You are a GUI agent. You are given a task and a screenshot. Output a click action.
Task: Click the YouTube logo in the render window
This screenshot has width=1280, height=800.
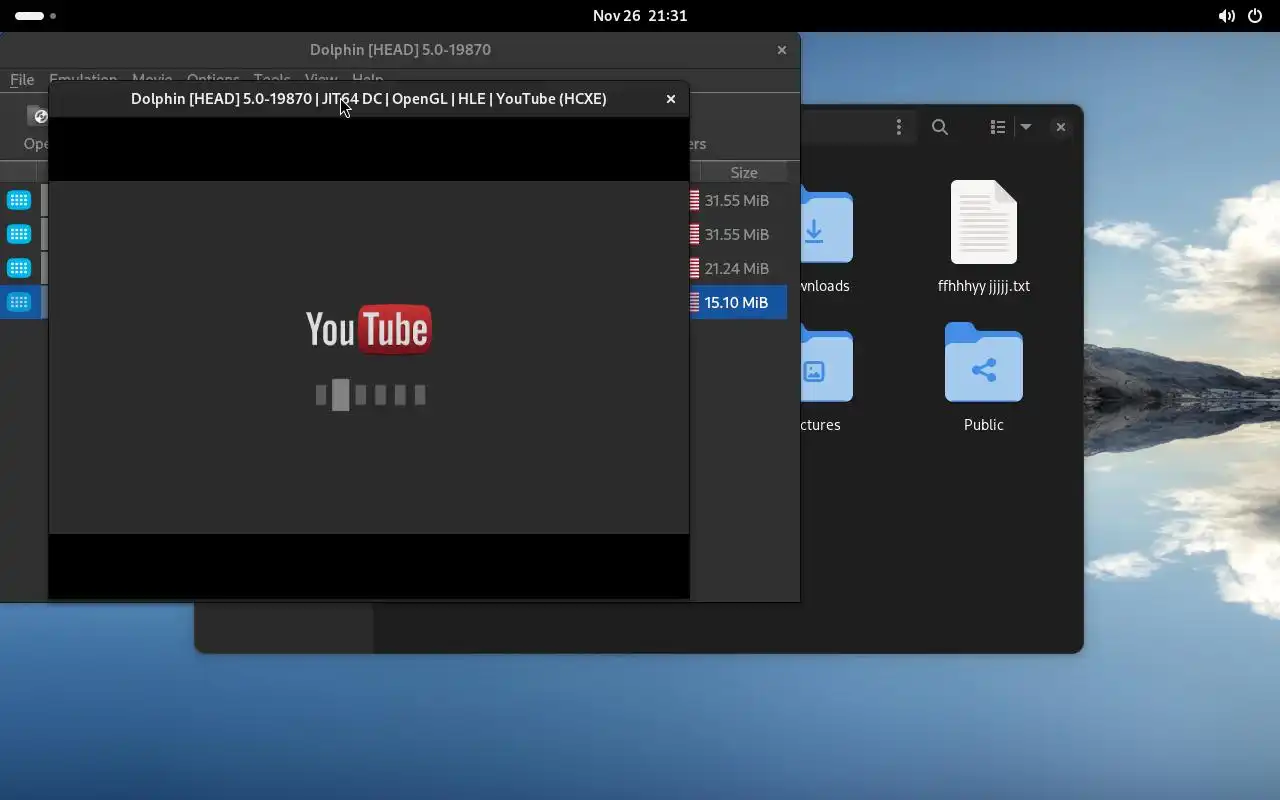tap(369, 329)
